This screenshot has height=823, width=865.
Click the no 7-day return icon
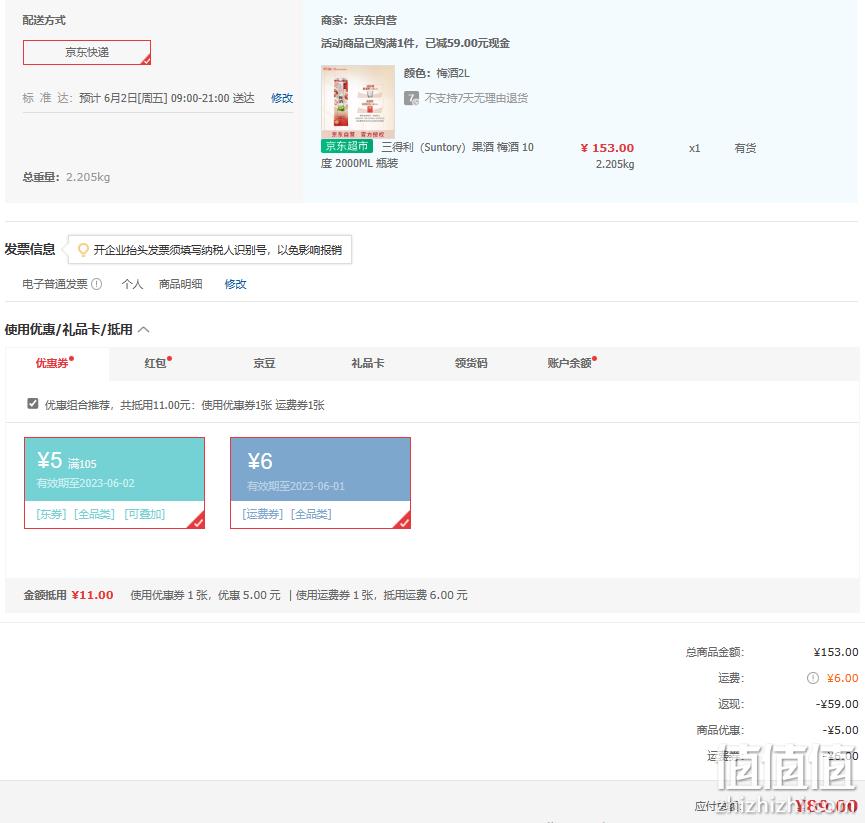[411, 98]
